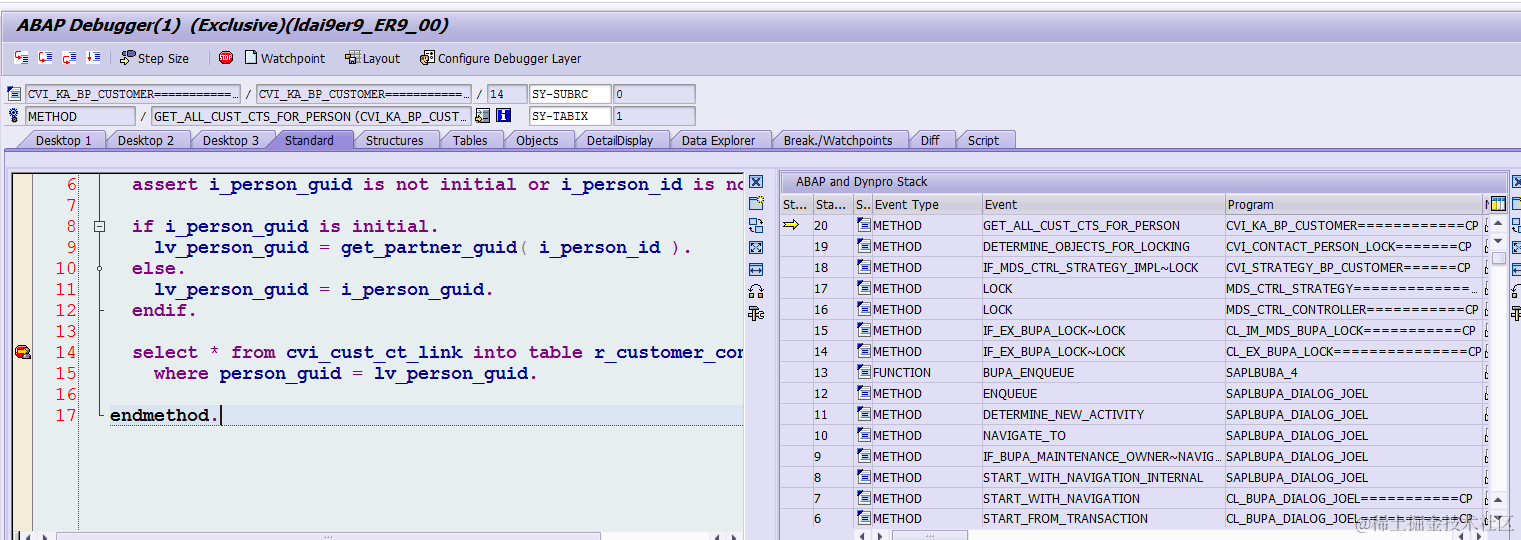Switch to the Desktop 3 tab
The image size is (1521, 540).
[x=231, y=140]
